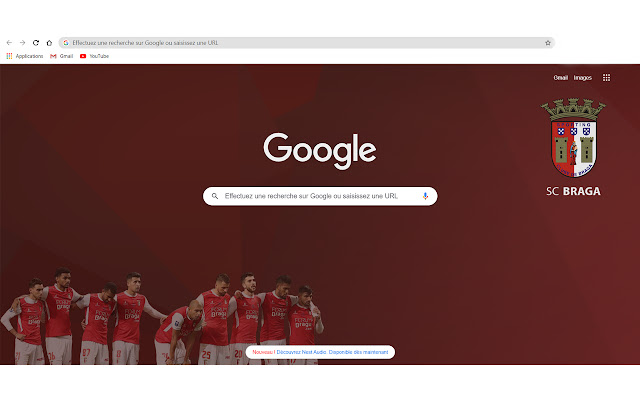
Task: Open the Images link at top right
Action: pyautogui.click(x=582, y=78)
